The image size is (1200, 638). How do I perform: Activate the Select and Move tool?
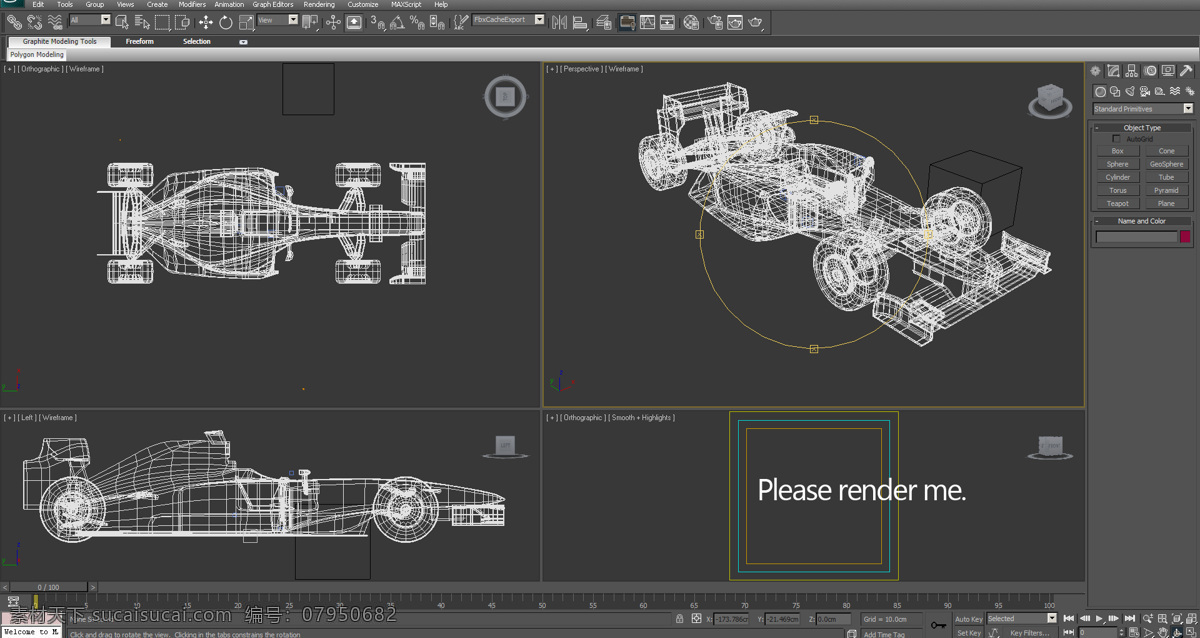pos(206,21)
